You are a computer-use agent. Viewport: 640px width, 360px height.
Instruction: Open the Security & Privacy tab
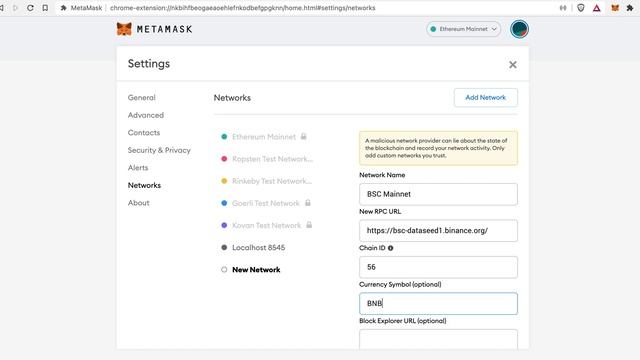tap(159, 150)
